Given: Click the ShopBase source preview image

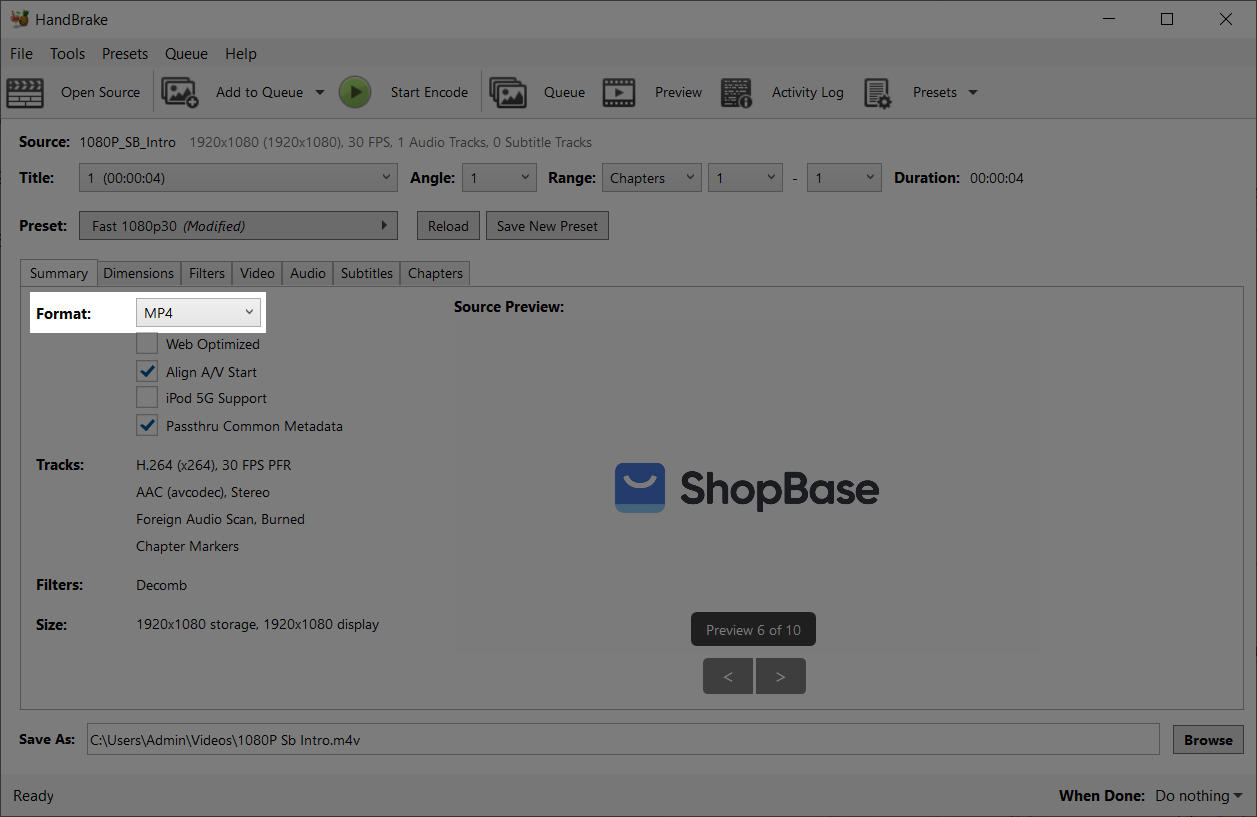Looking at the screenshot, I should click(747, 488).
